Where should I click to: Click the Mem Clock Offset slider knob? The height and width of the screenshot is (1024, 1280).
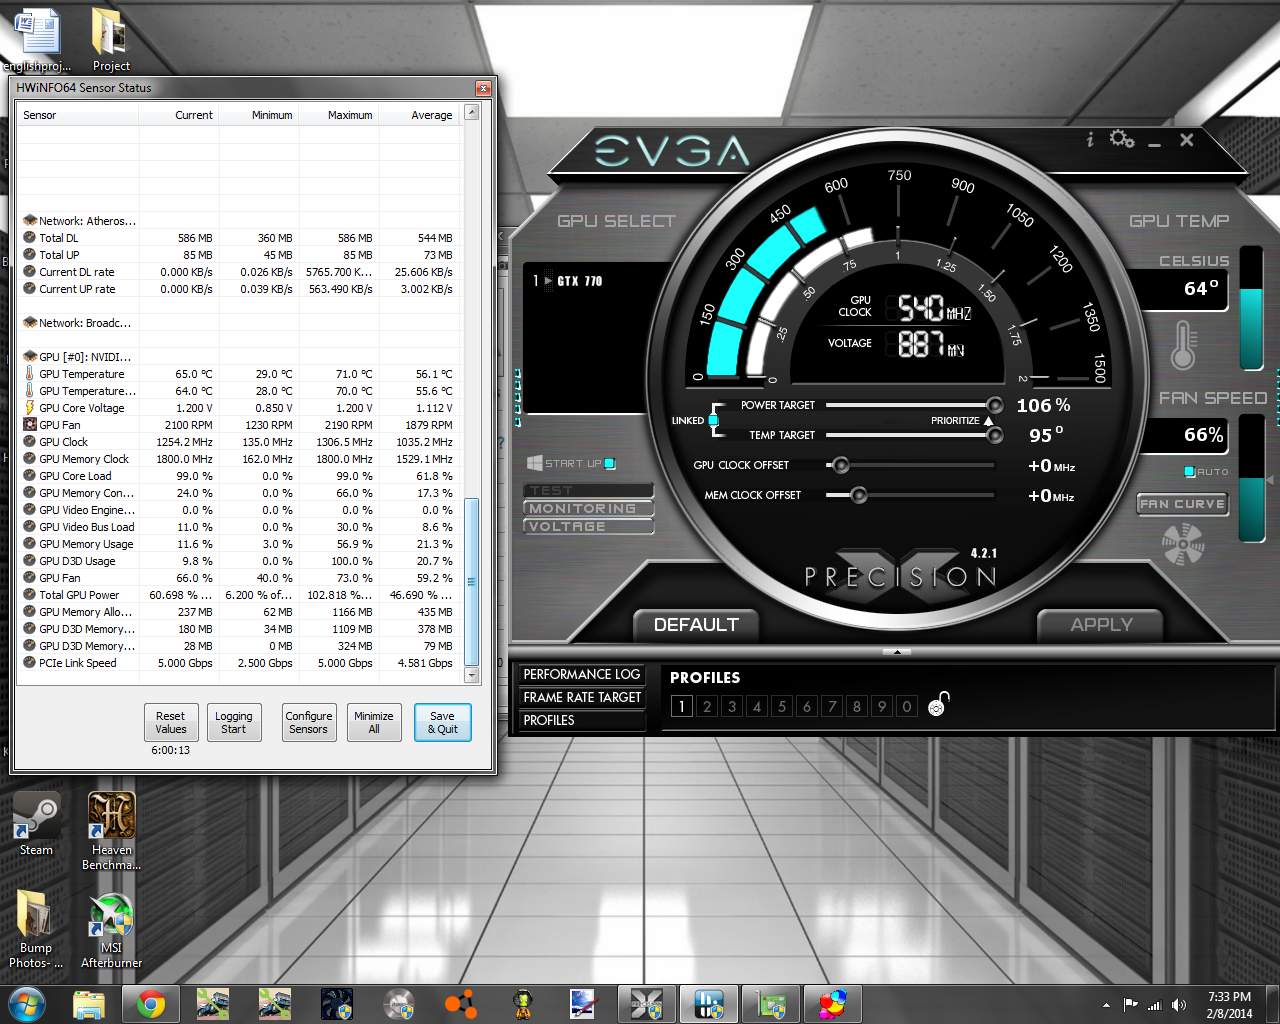[x=858, y=495]
